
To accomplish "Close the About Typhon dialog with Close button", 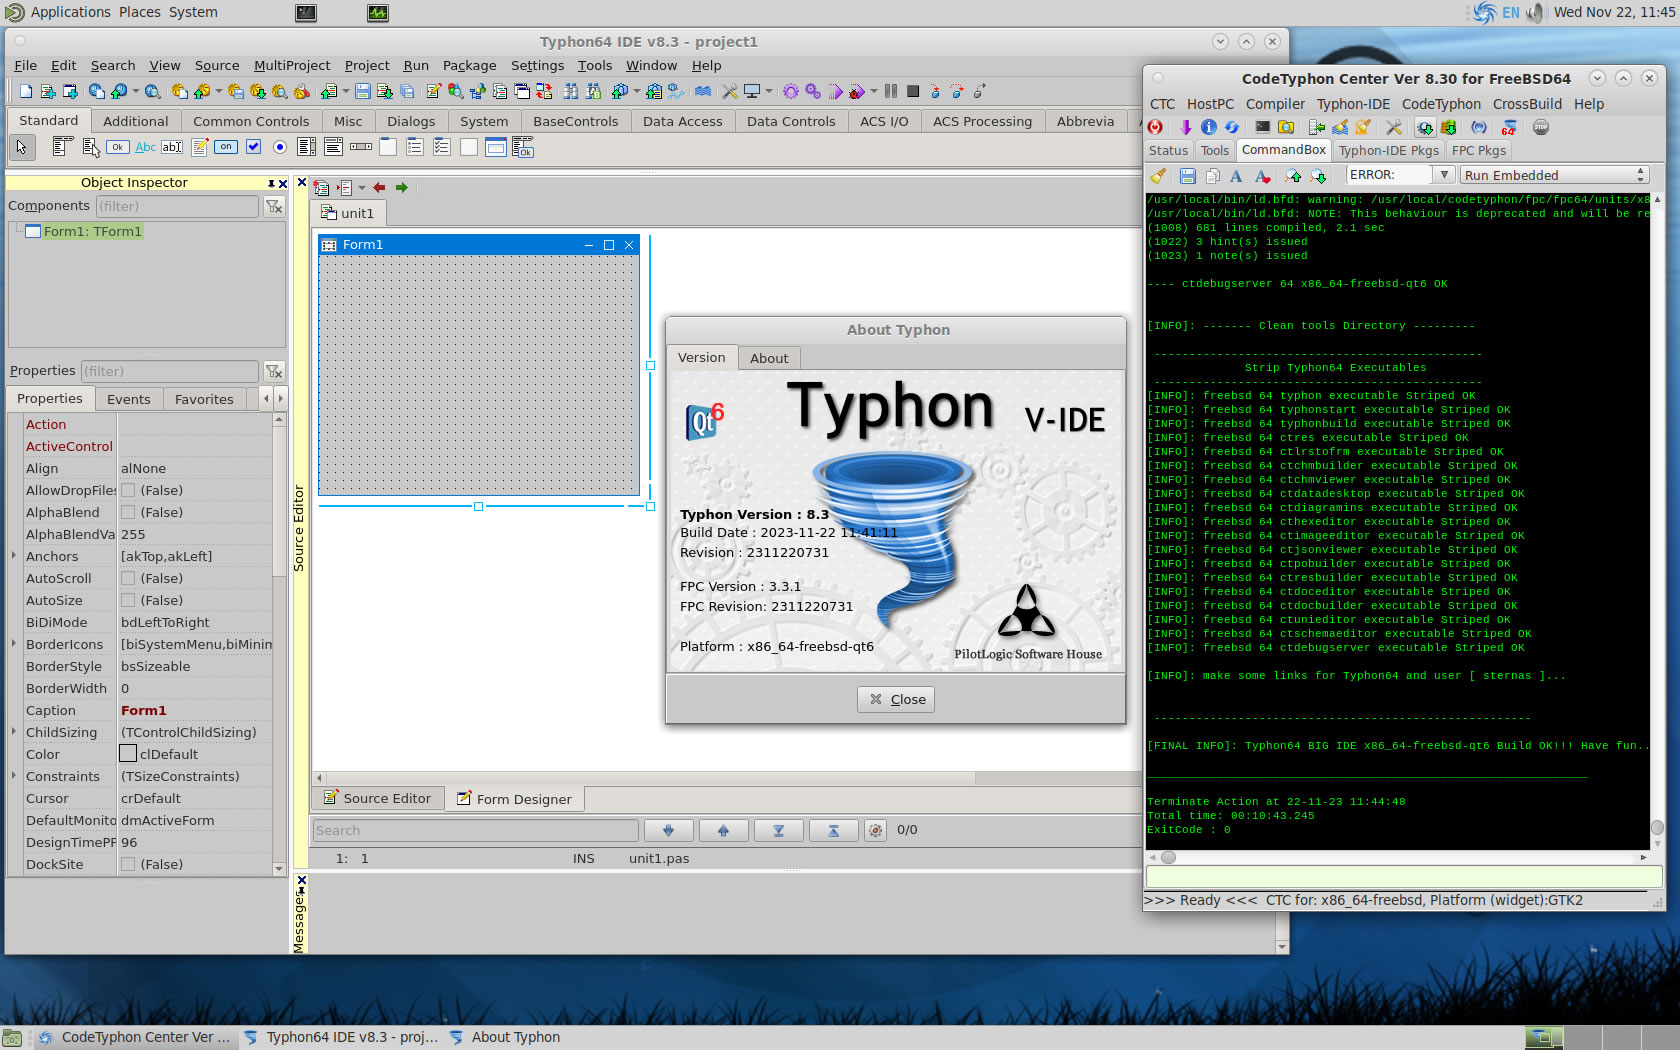I will (x=896, y=699).
